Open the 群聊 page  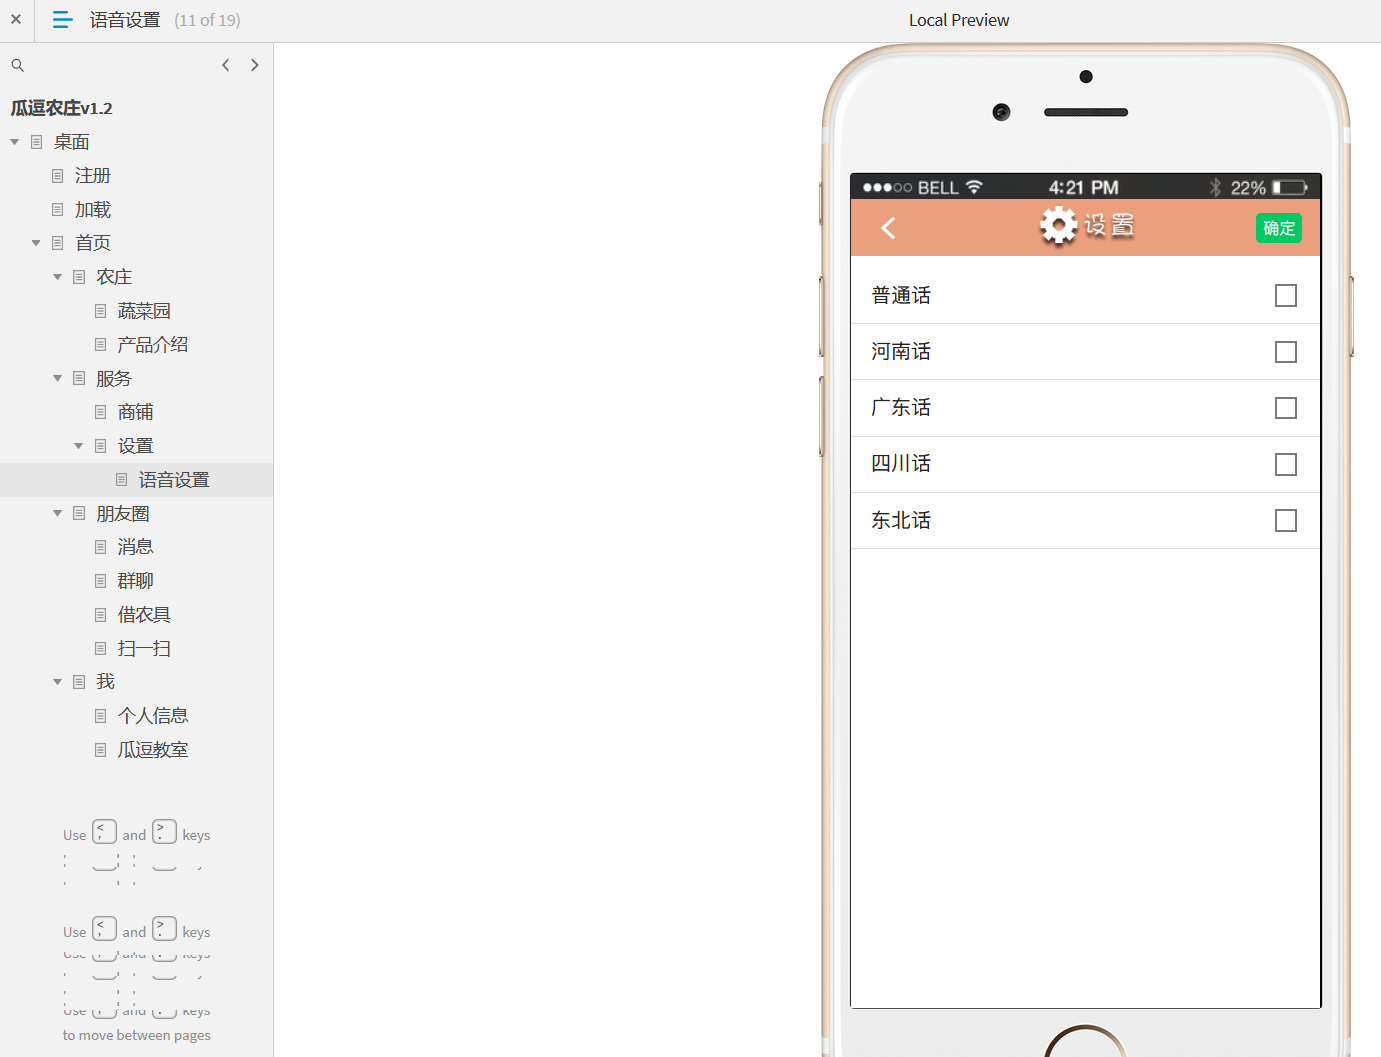click(x=135, y=581)
